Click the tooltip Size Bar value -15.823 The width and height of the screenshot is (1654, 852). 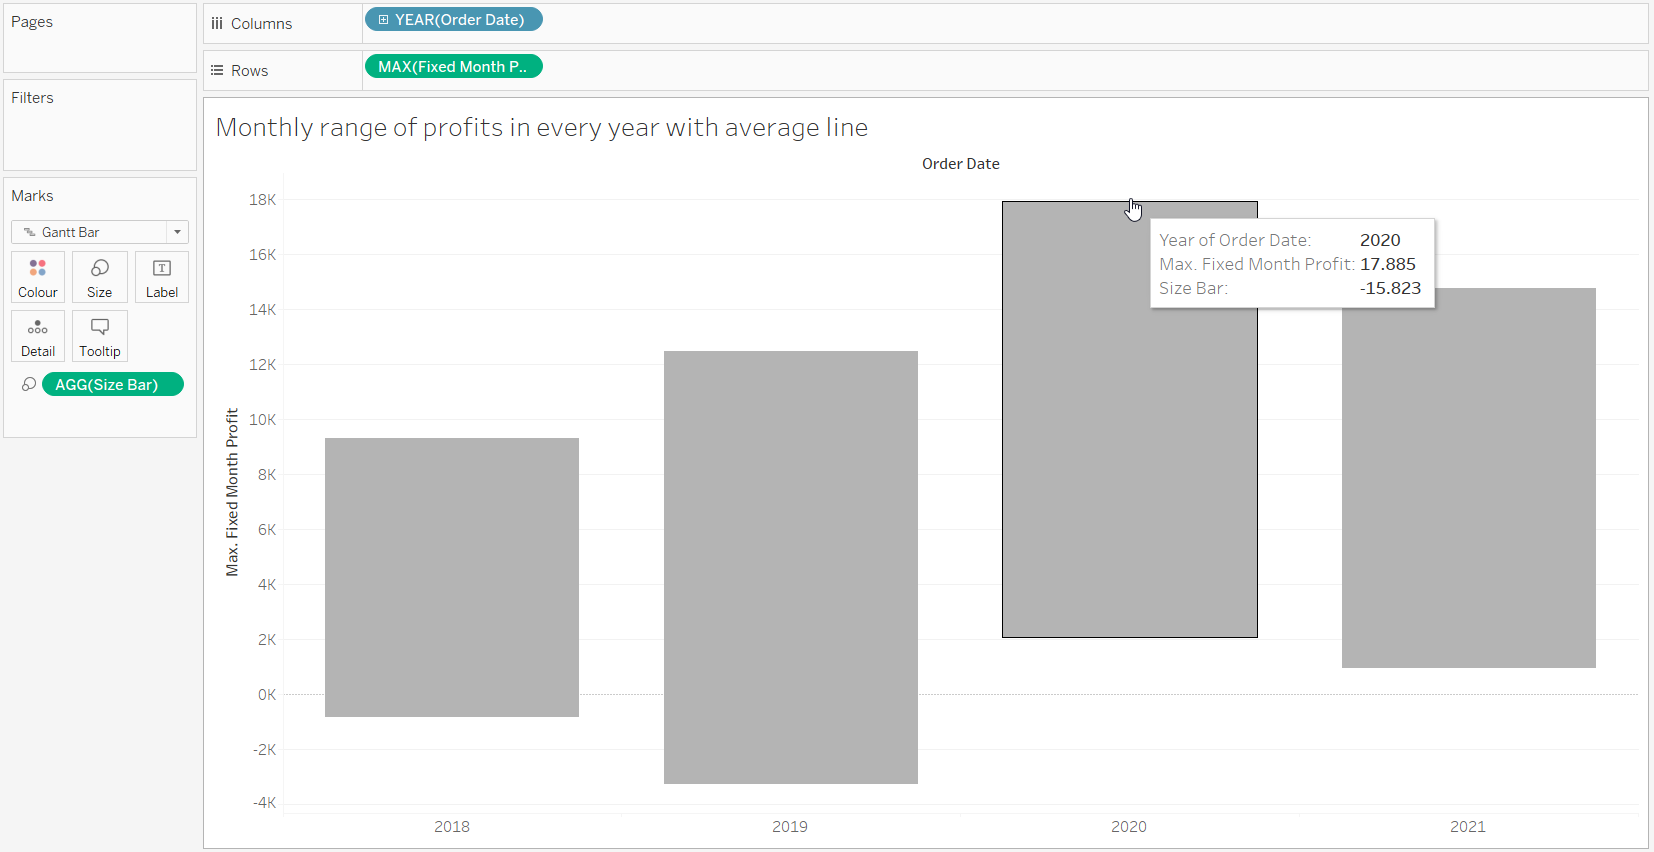pos(1390,288)
